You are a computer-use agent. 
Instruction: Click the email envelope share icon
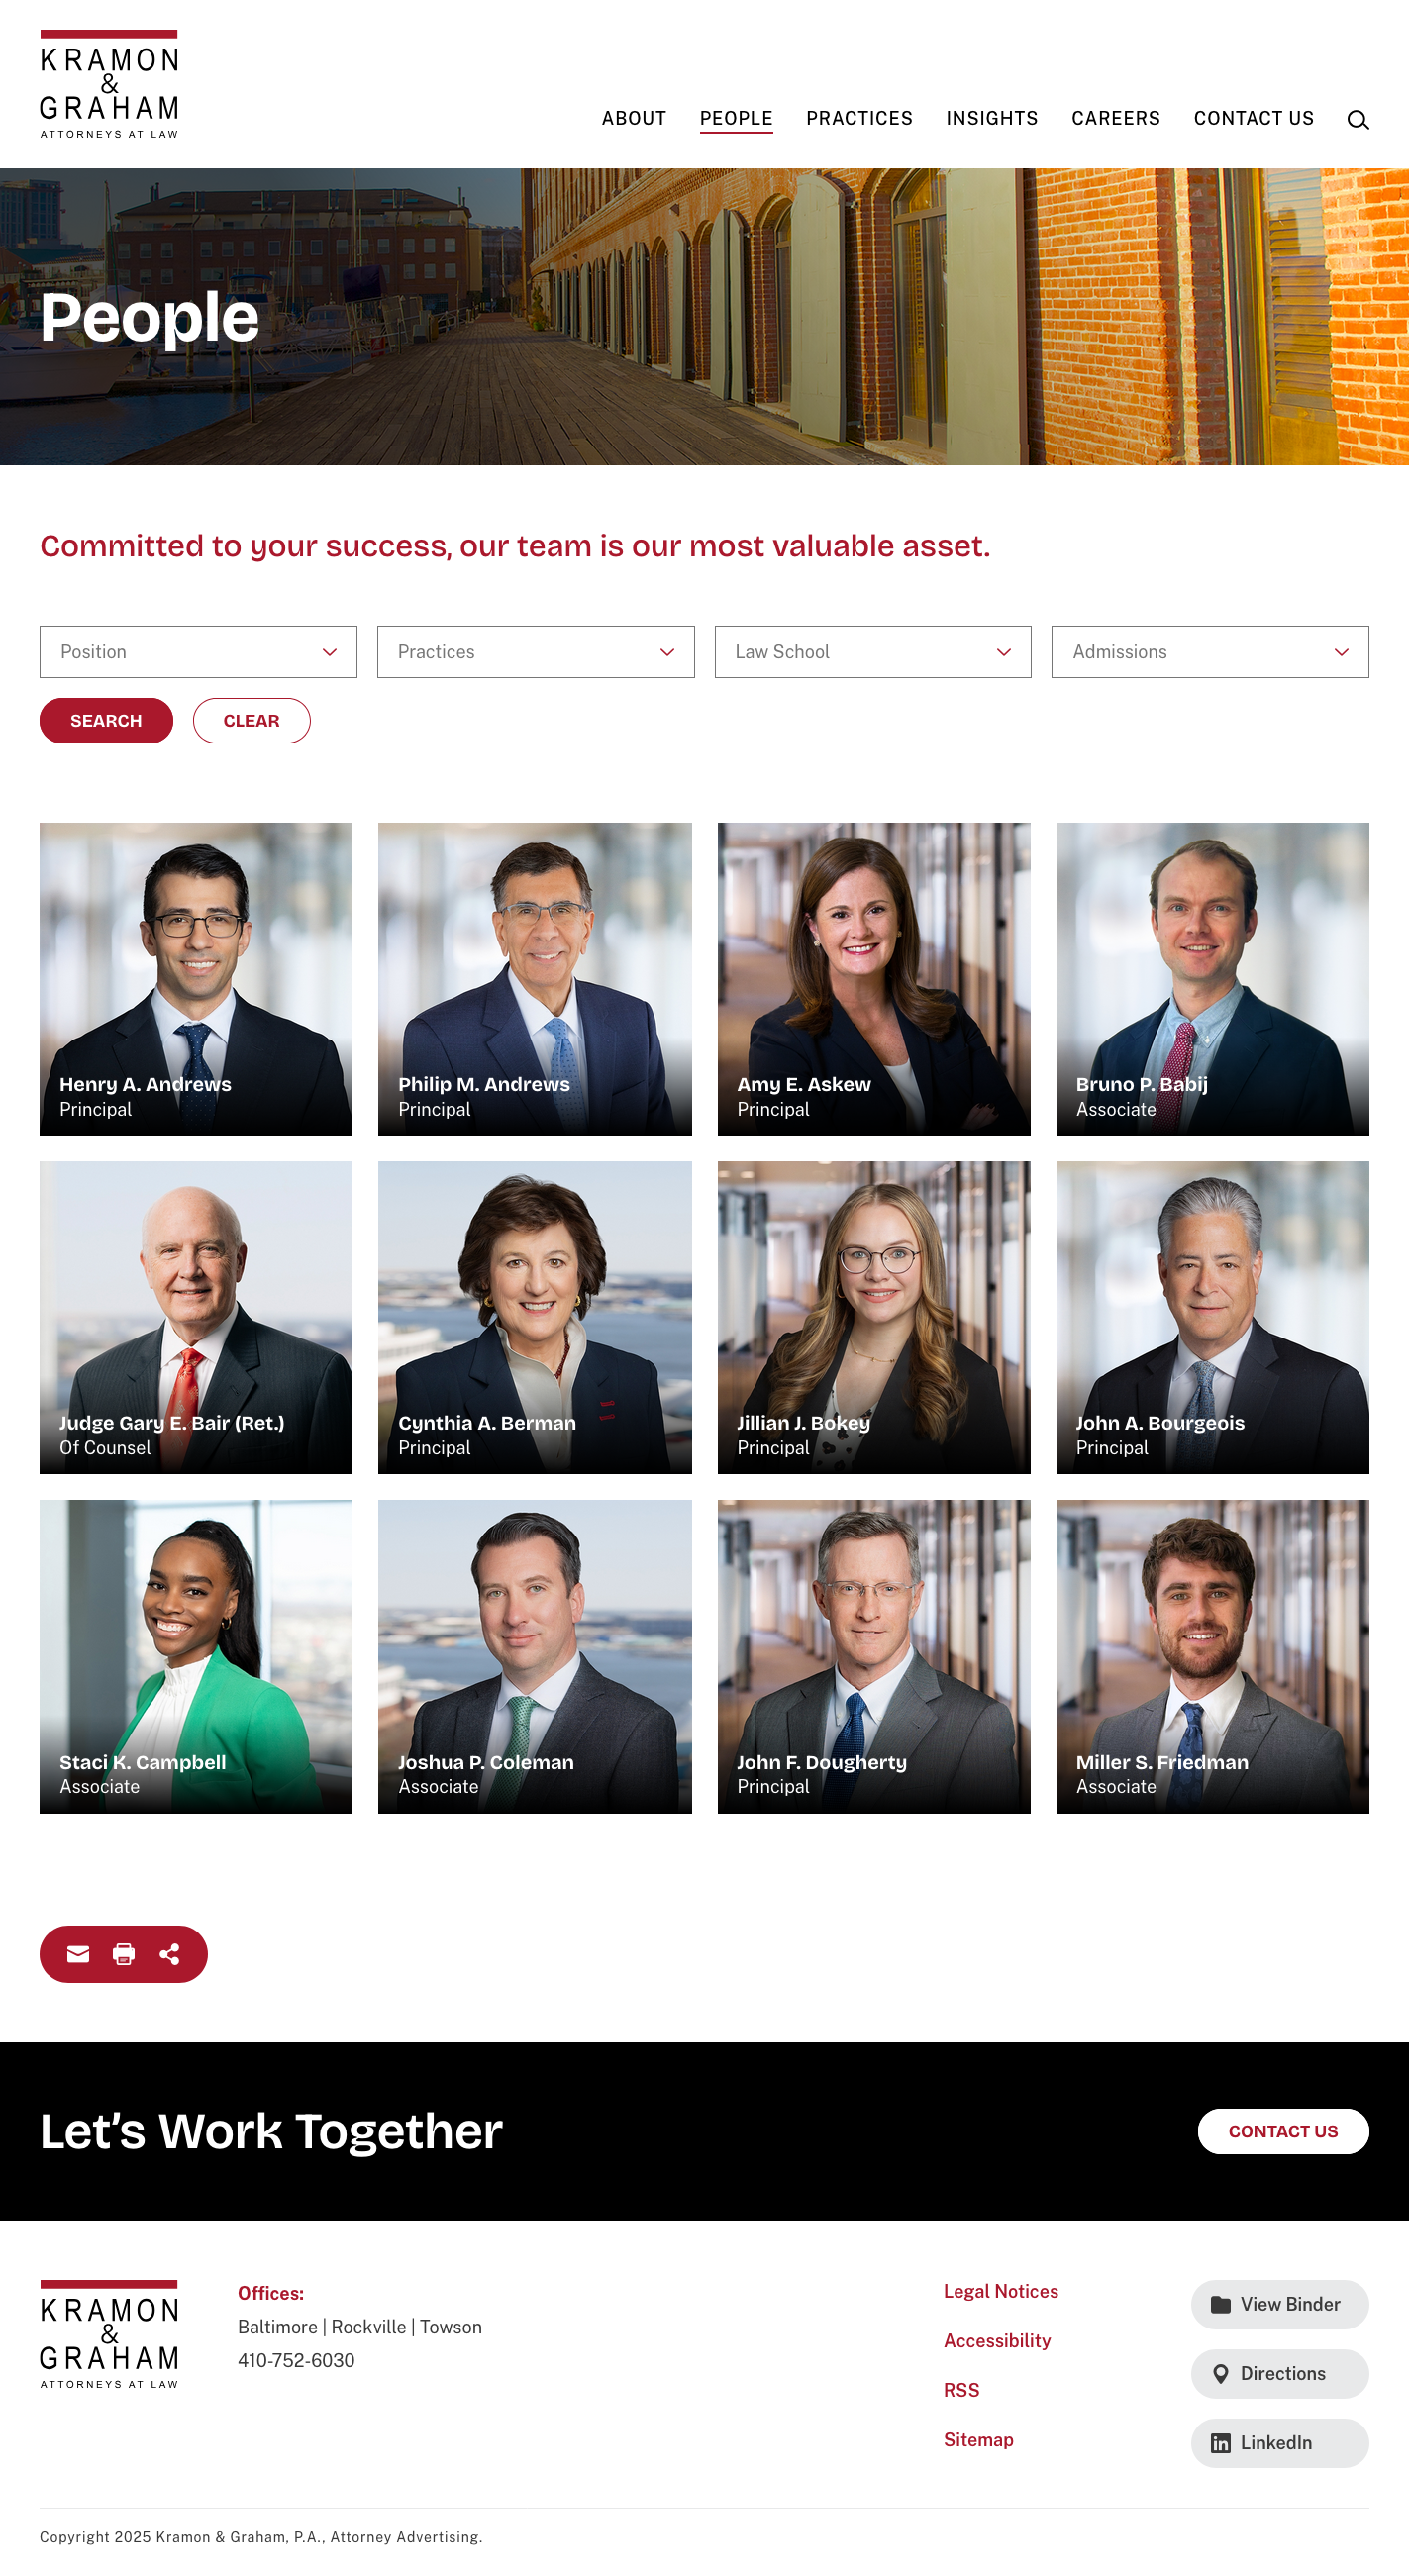[x=78, y=1953]
